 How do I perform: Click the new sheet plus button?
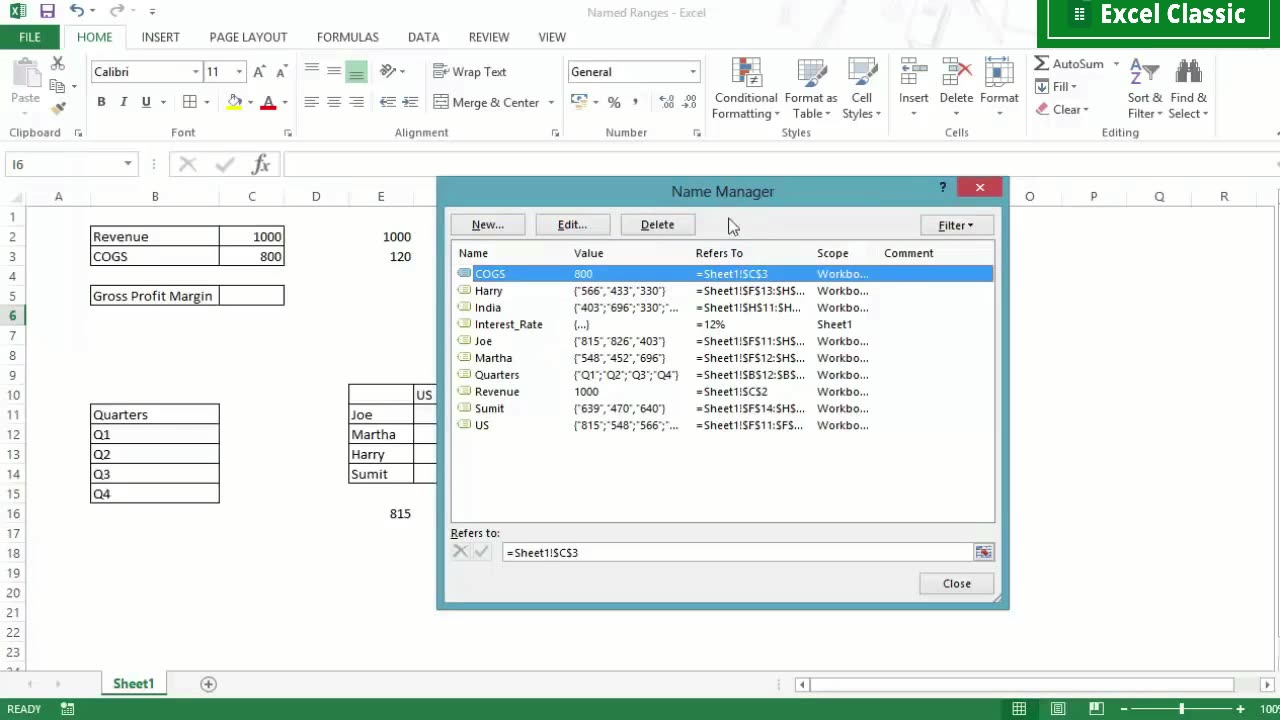[208, 684]
